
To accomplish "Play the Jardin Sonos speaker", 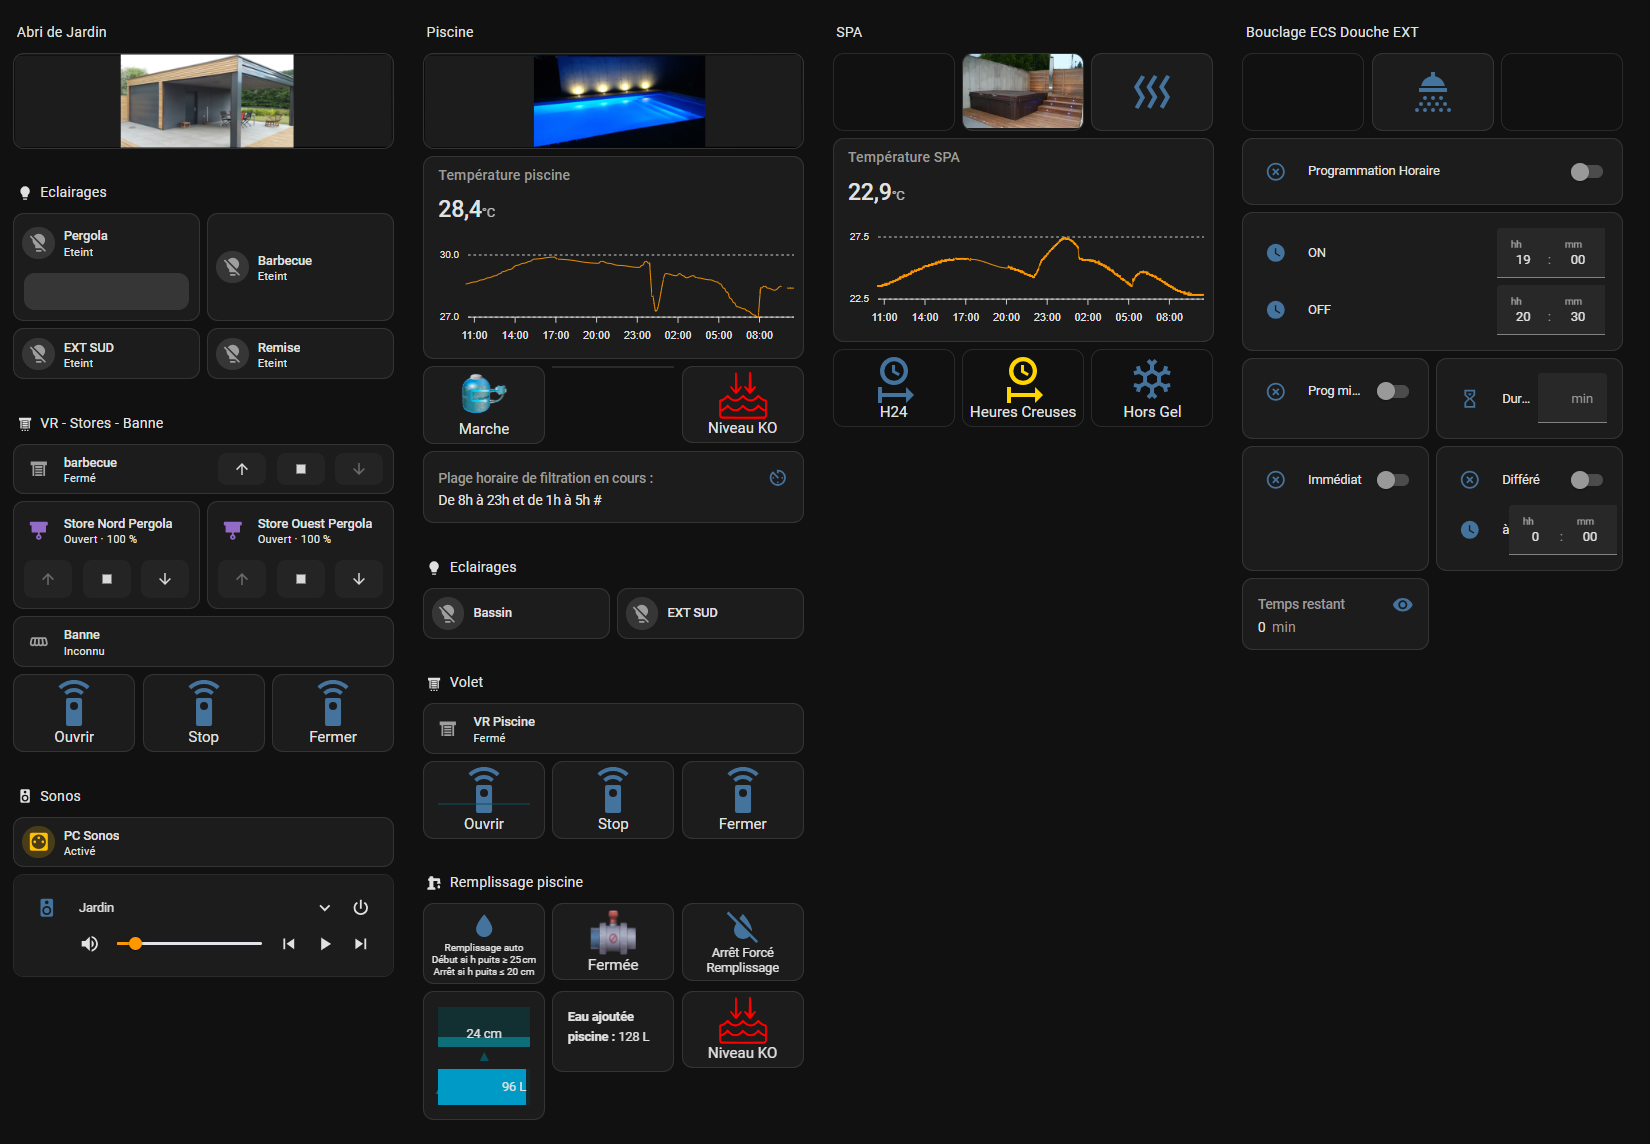I will 324,944.
